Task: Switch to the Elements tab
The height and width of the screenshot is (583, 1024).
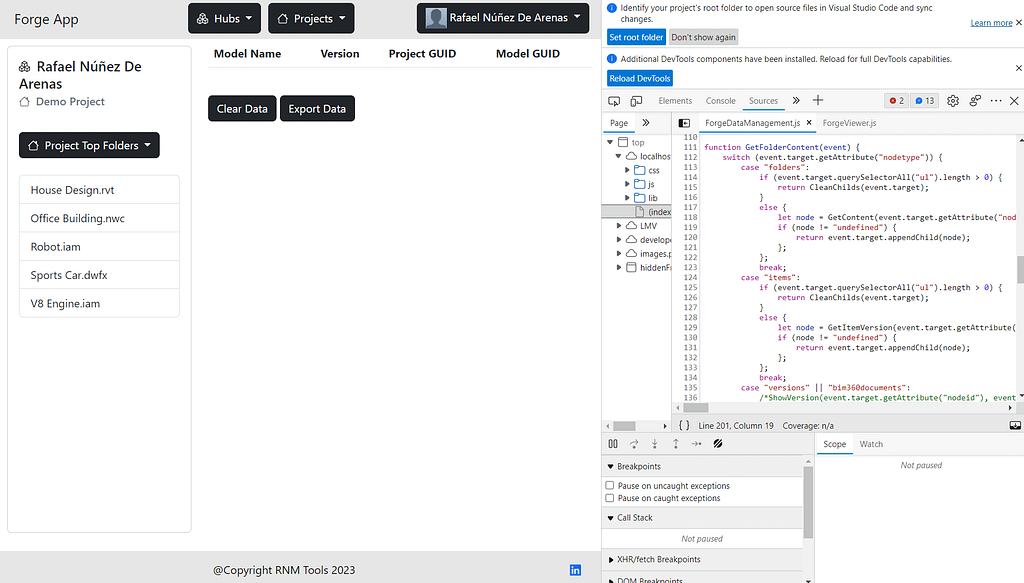Action: tap(675, 101)
